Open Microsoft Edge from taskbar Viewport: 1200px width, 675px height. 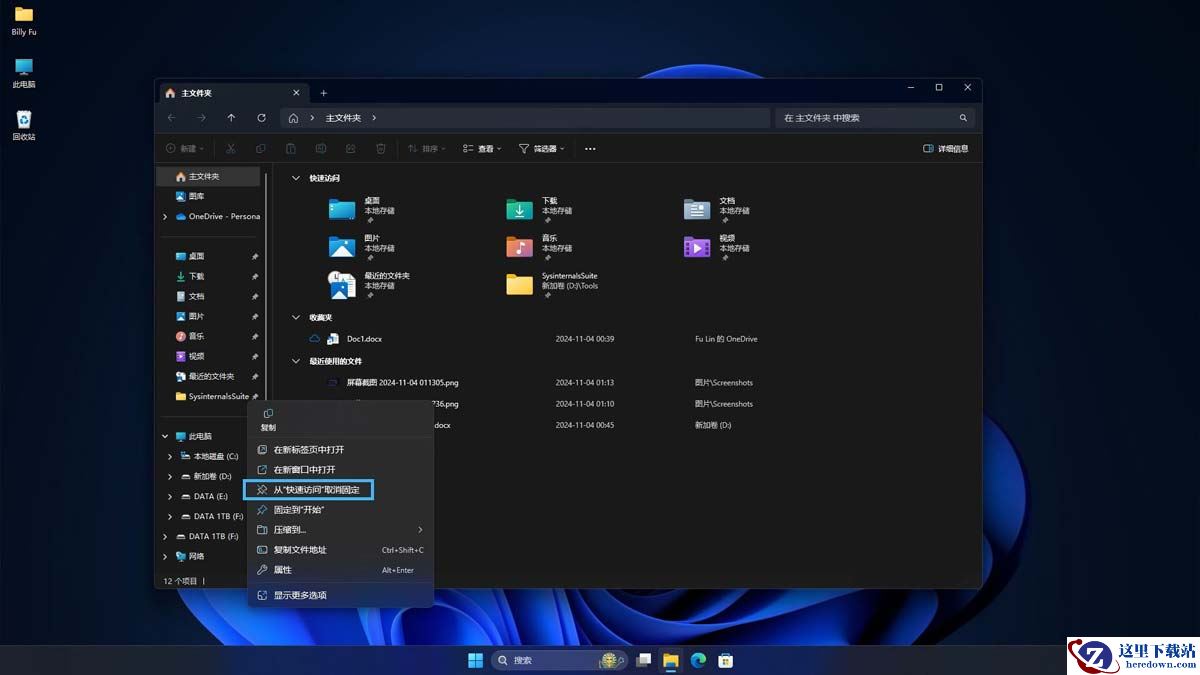tap(699, 660)
